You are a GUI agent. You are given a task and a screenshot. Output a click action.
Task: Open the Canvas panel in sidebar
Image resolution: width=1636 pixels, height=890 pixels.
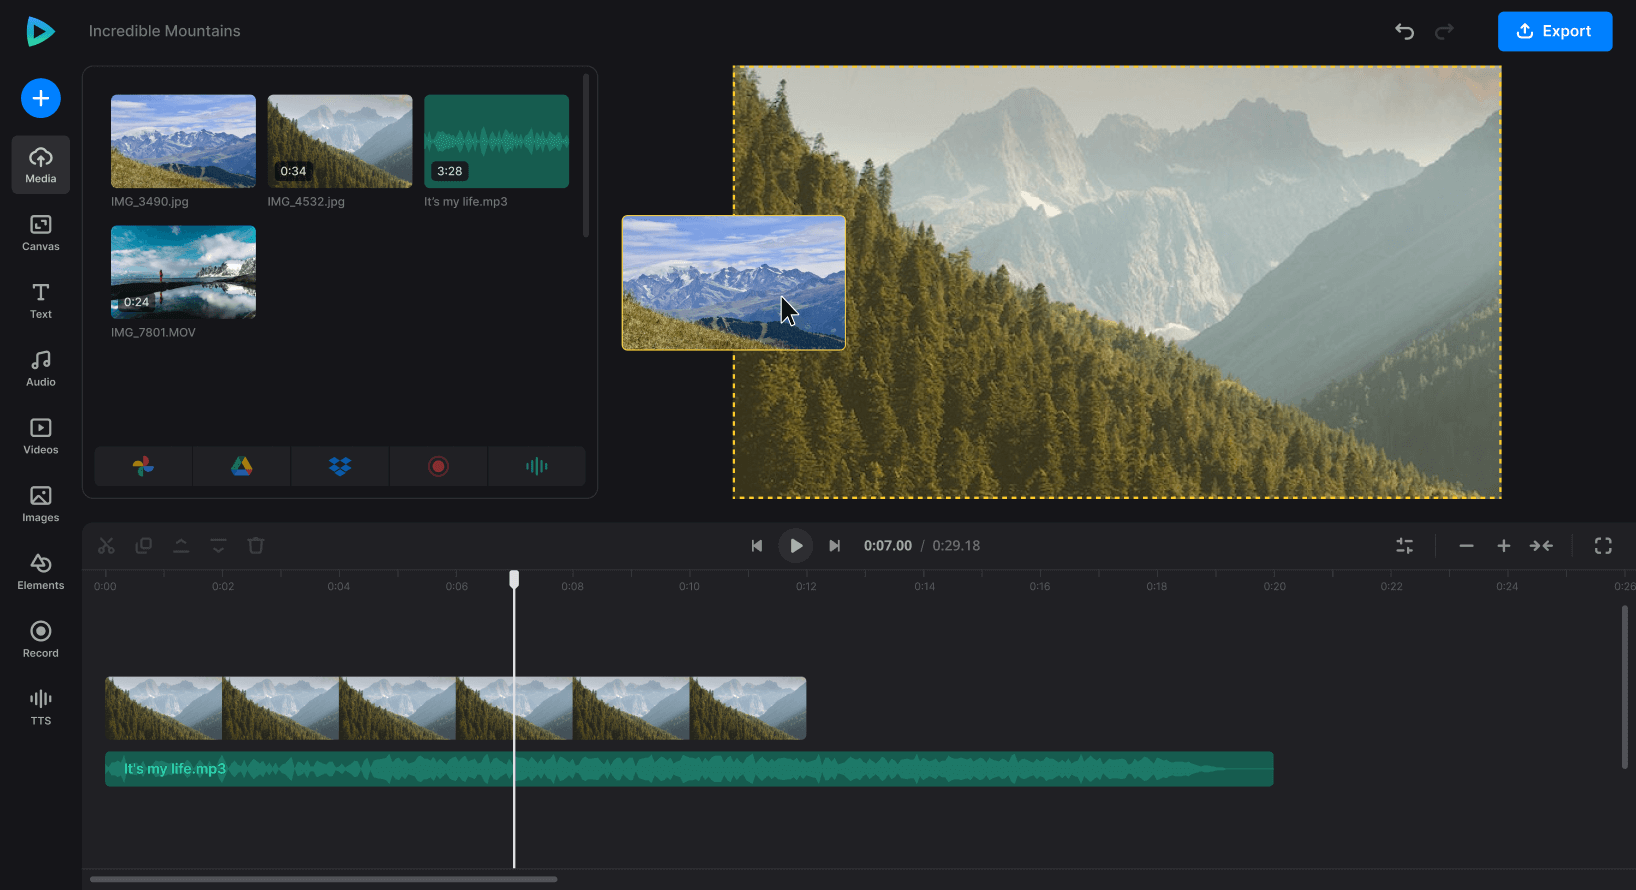41,233
